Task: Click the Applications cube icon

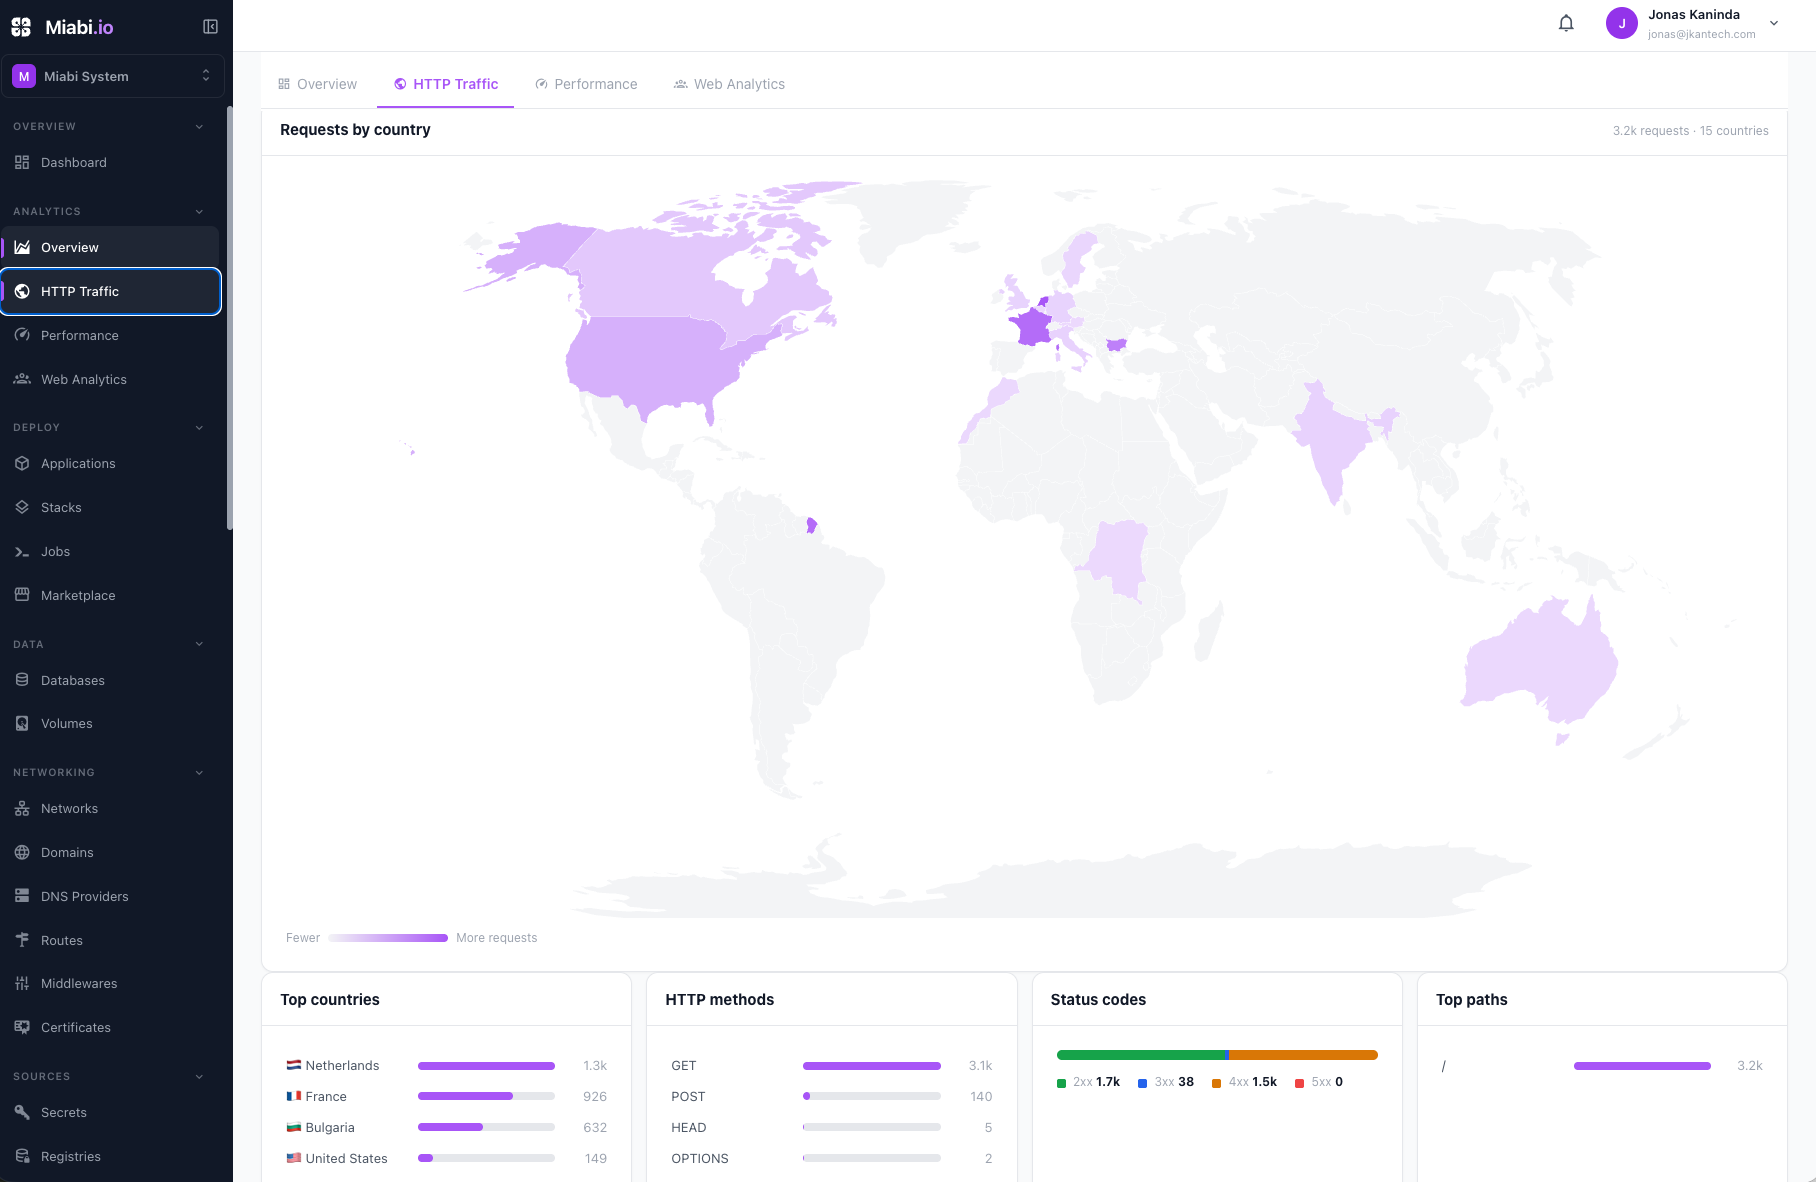Action: click(22, 463)
